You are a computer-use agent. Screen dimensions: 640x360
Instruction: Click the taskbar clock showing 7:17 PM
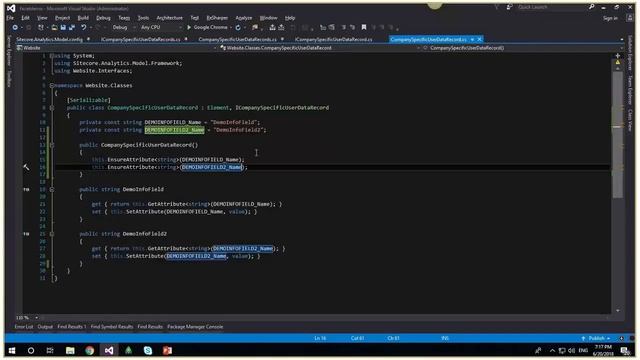[603, 350]
